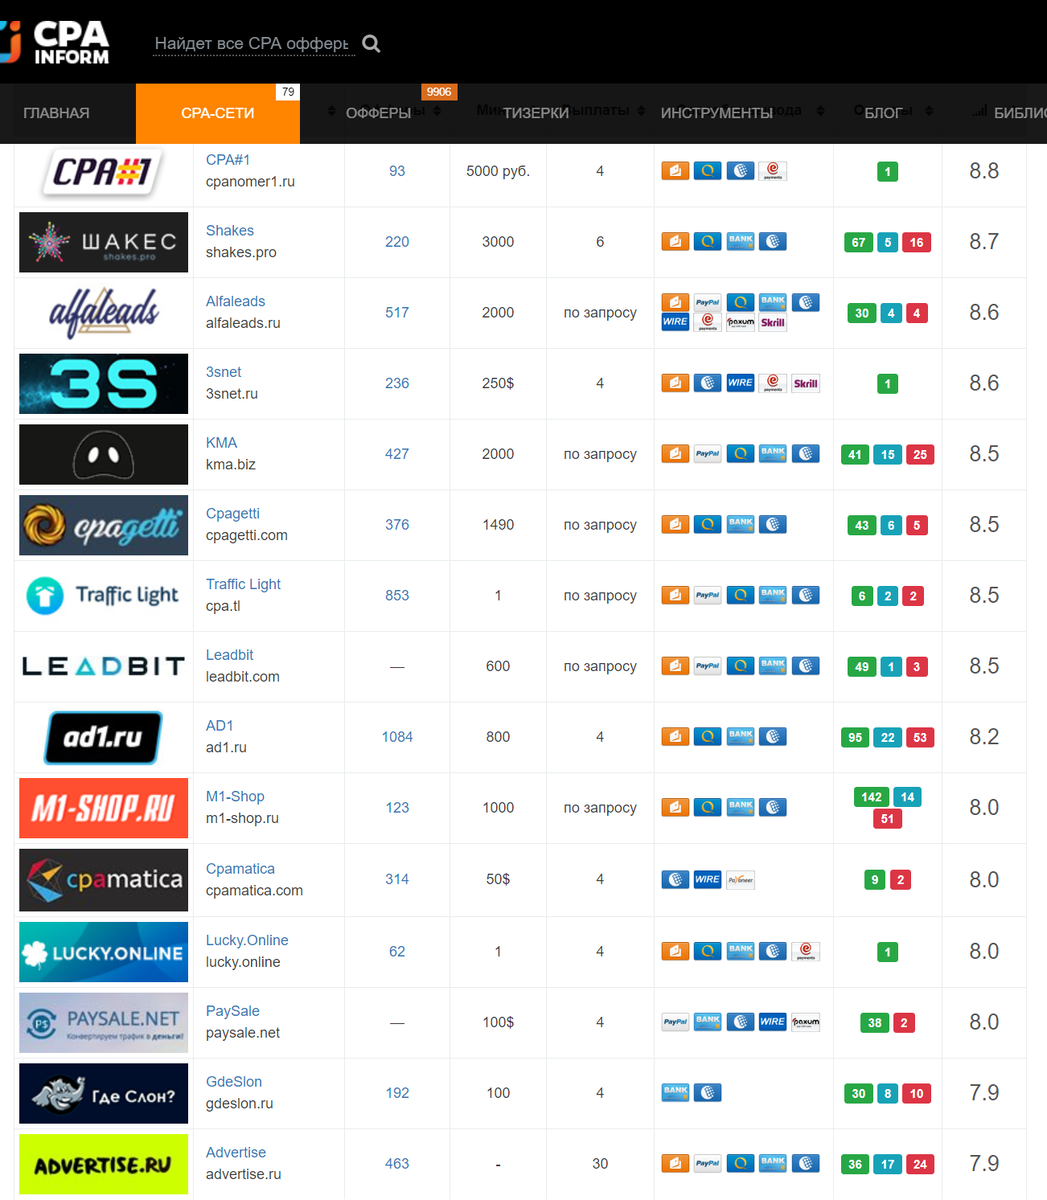Click Bank icon in Shakes row

pyautogui.click(x=740, y=241)
